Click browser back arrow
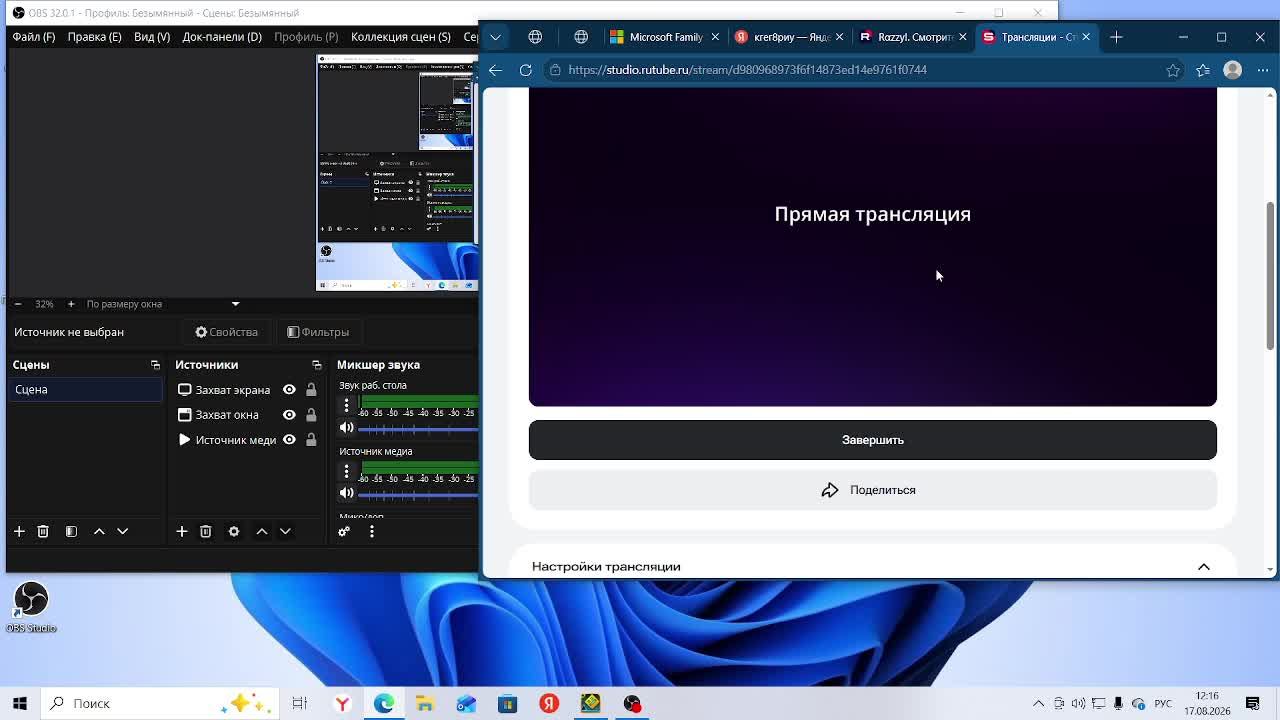Image resolution: width=1280 pixels, height=720 pixels. 496,70
